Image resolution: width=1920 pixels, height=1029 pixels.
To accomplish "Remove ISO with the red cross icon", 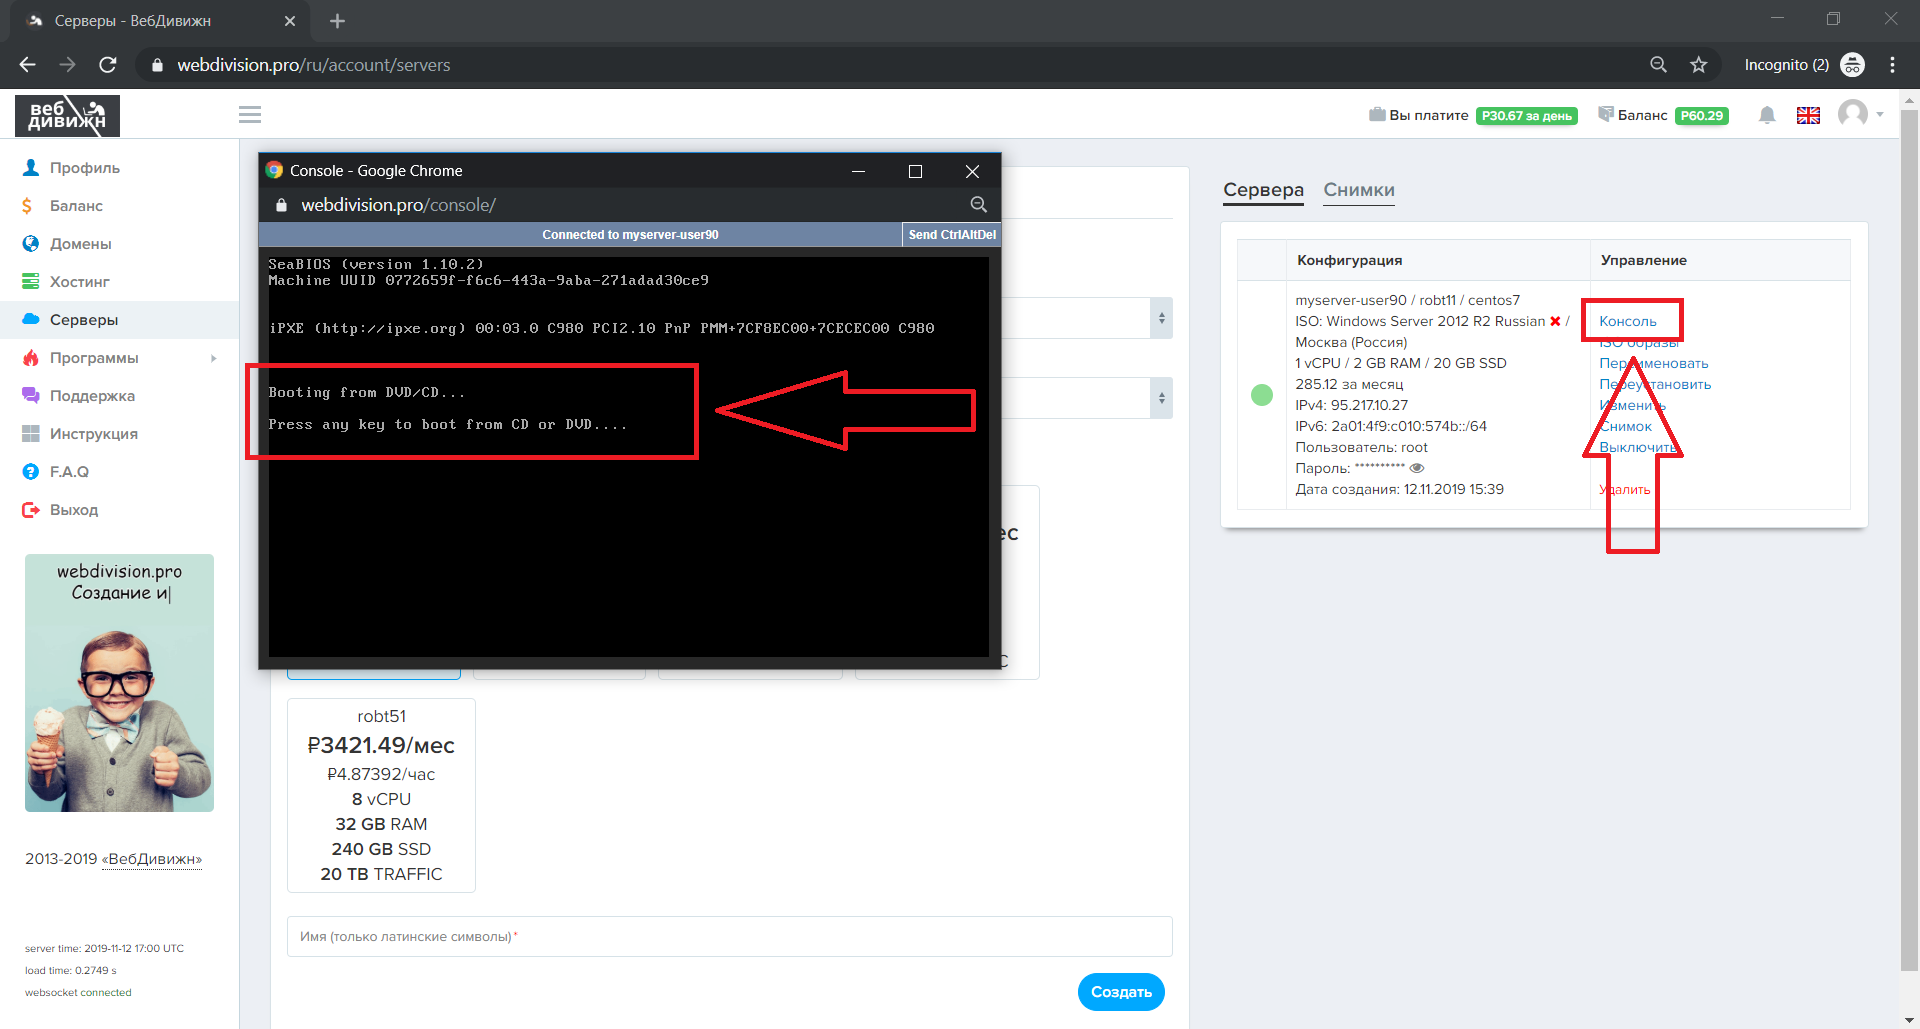I will point(1555,321).
